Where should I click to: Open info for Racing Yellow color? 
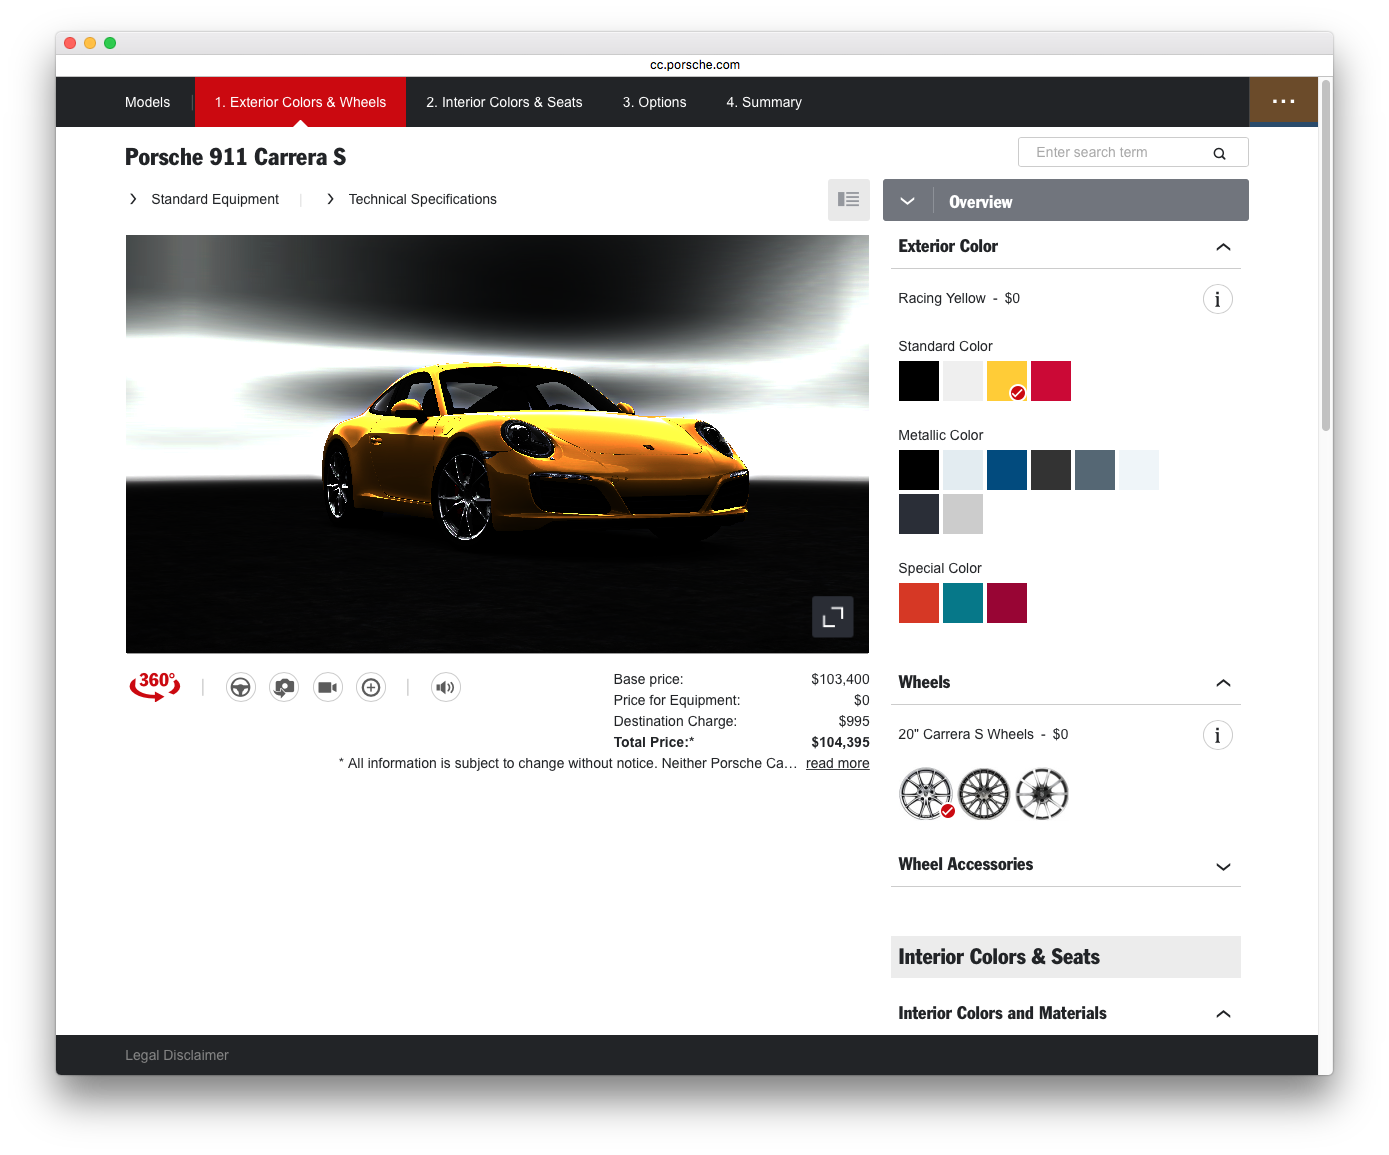click(x=1217, y=299)
